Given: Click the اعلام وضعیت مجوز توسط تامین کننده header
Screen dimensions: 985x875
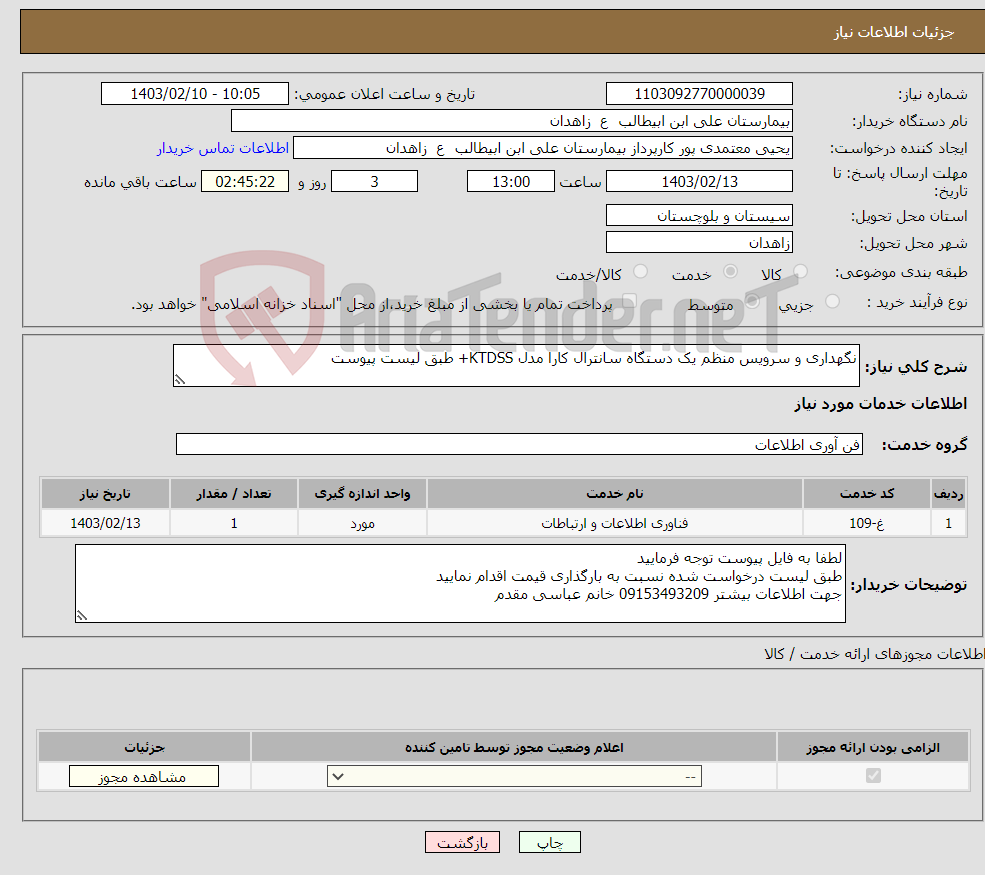Looking at the screenshot, I should tap(514, 747).
